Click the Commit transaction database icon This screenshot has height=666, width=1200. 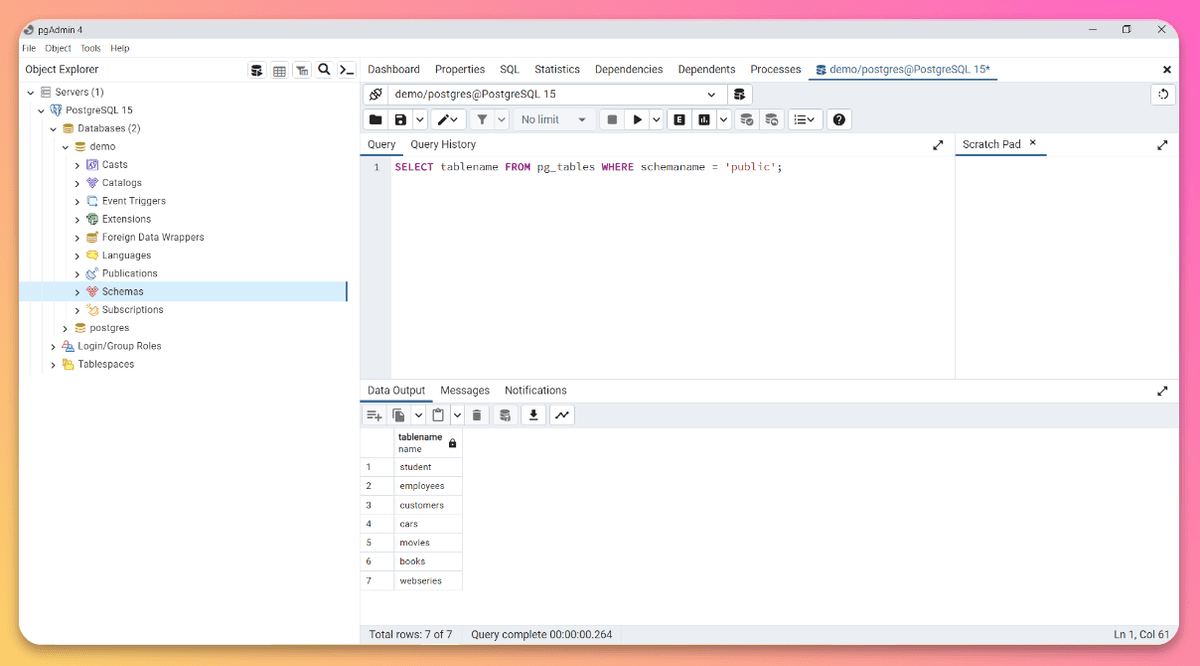746,120
